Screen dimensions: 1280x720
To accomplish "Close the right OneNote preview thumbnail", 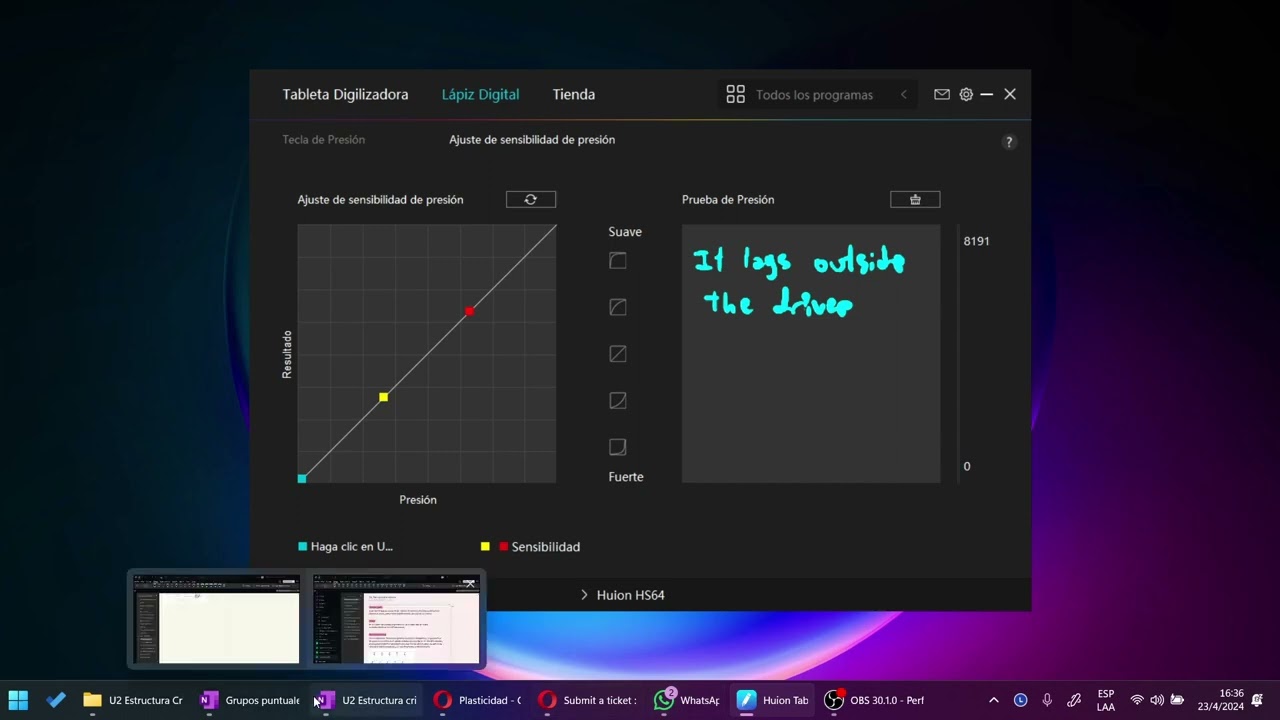I will pyautogui.click(x=469, y=582).
